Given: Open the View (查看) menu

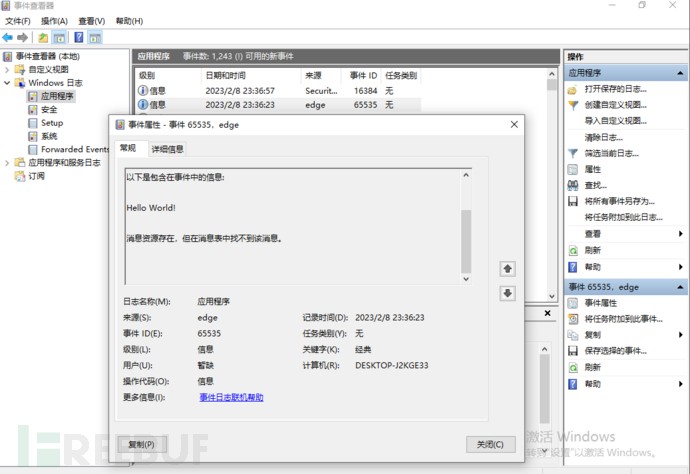Looking at the screenshot, I should [x=92, y=21].
